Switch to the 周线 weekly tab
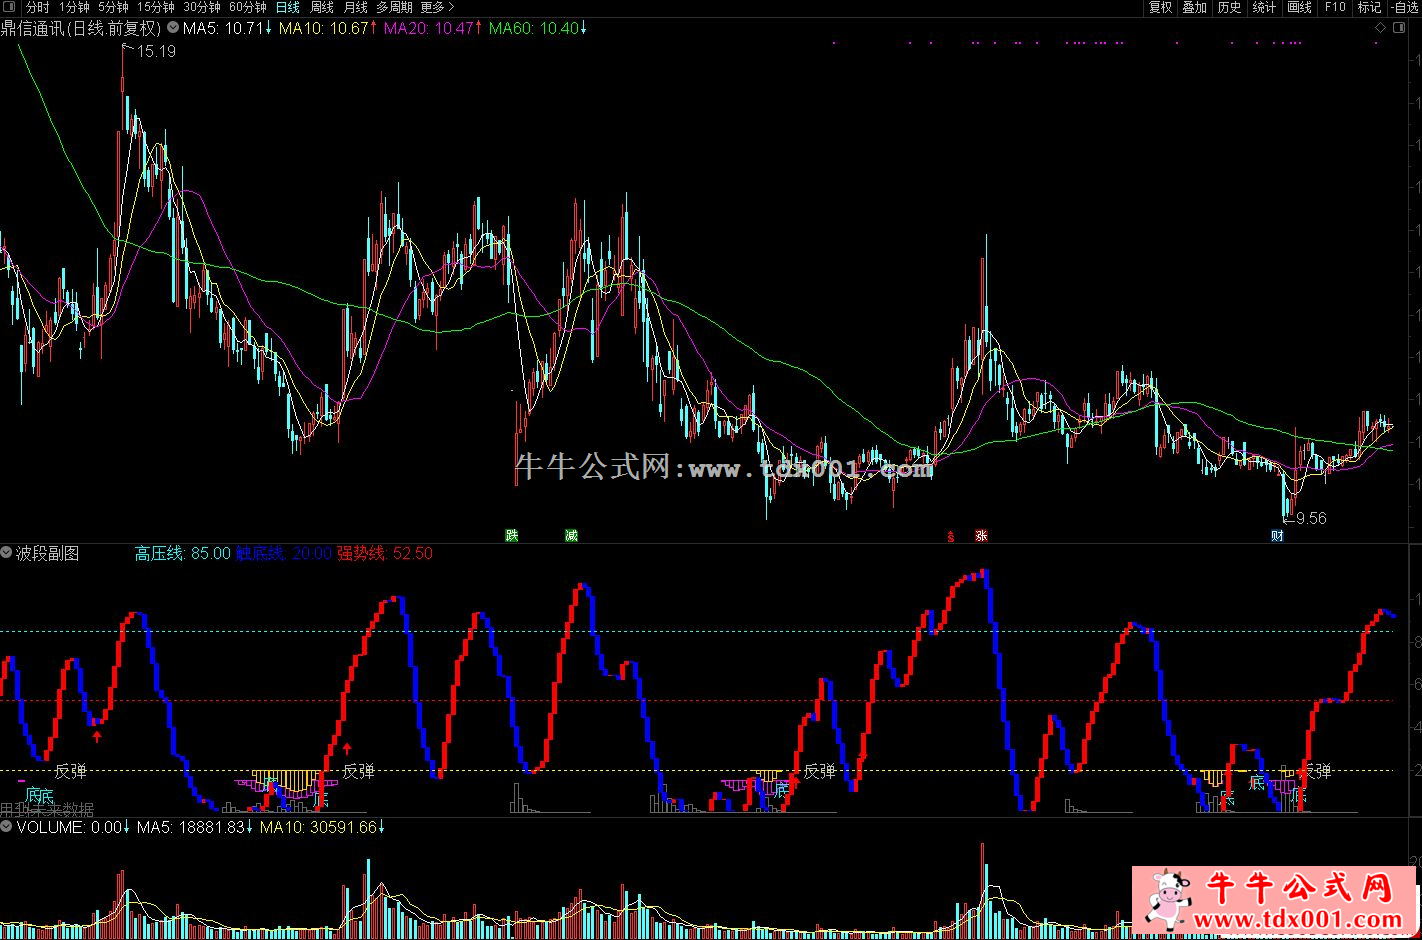The image size is (1422, 940). click(322, 8)
